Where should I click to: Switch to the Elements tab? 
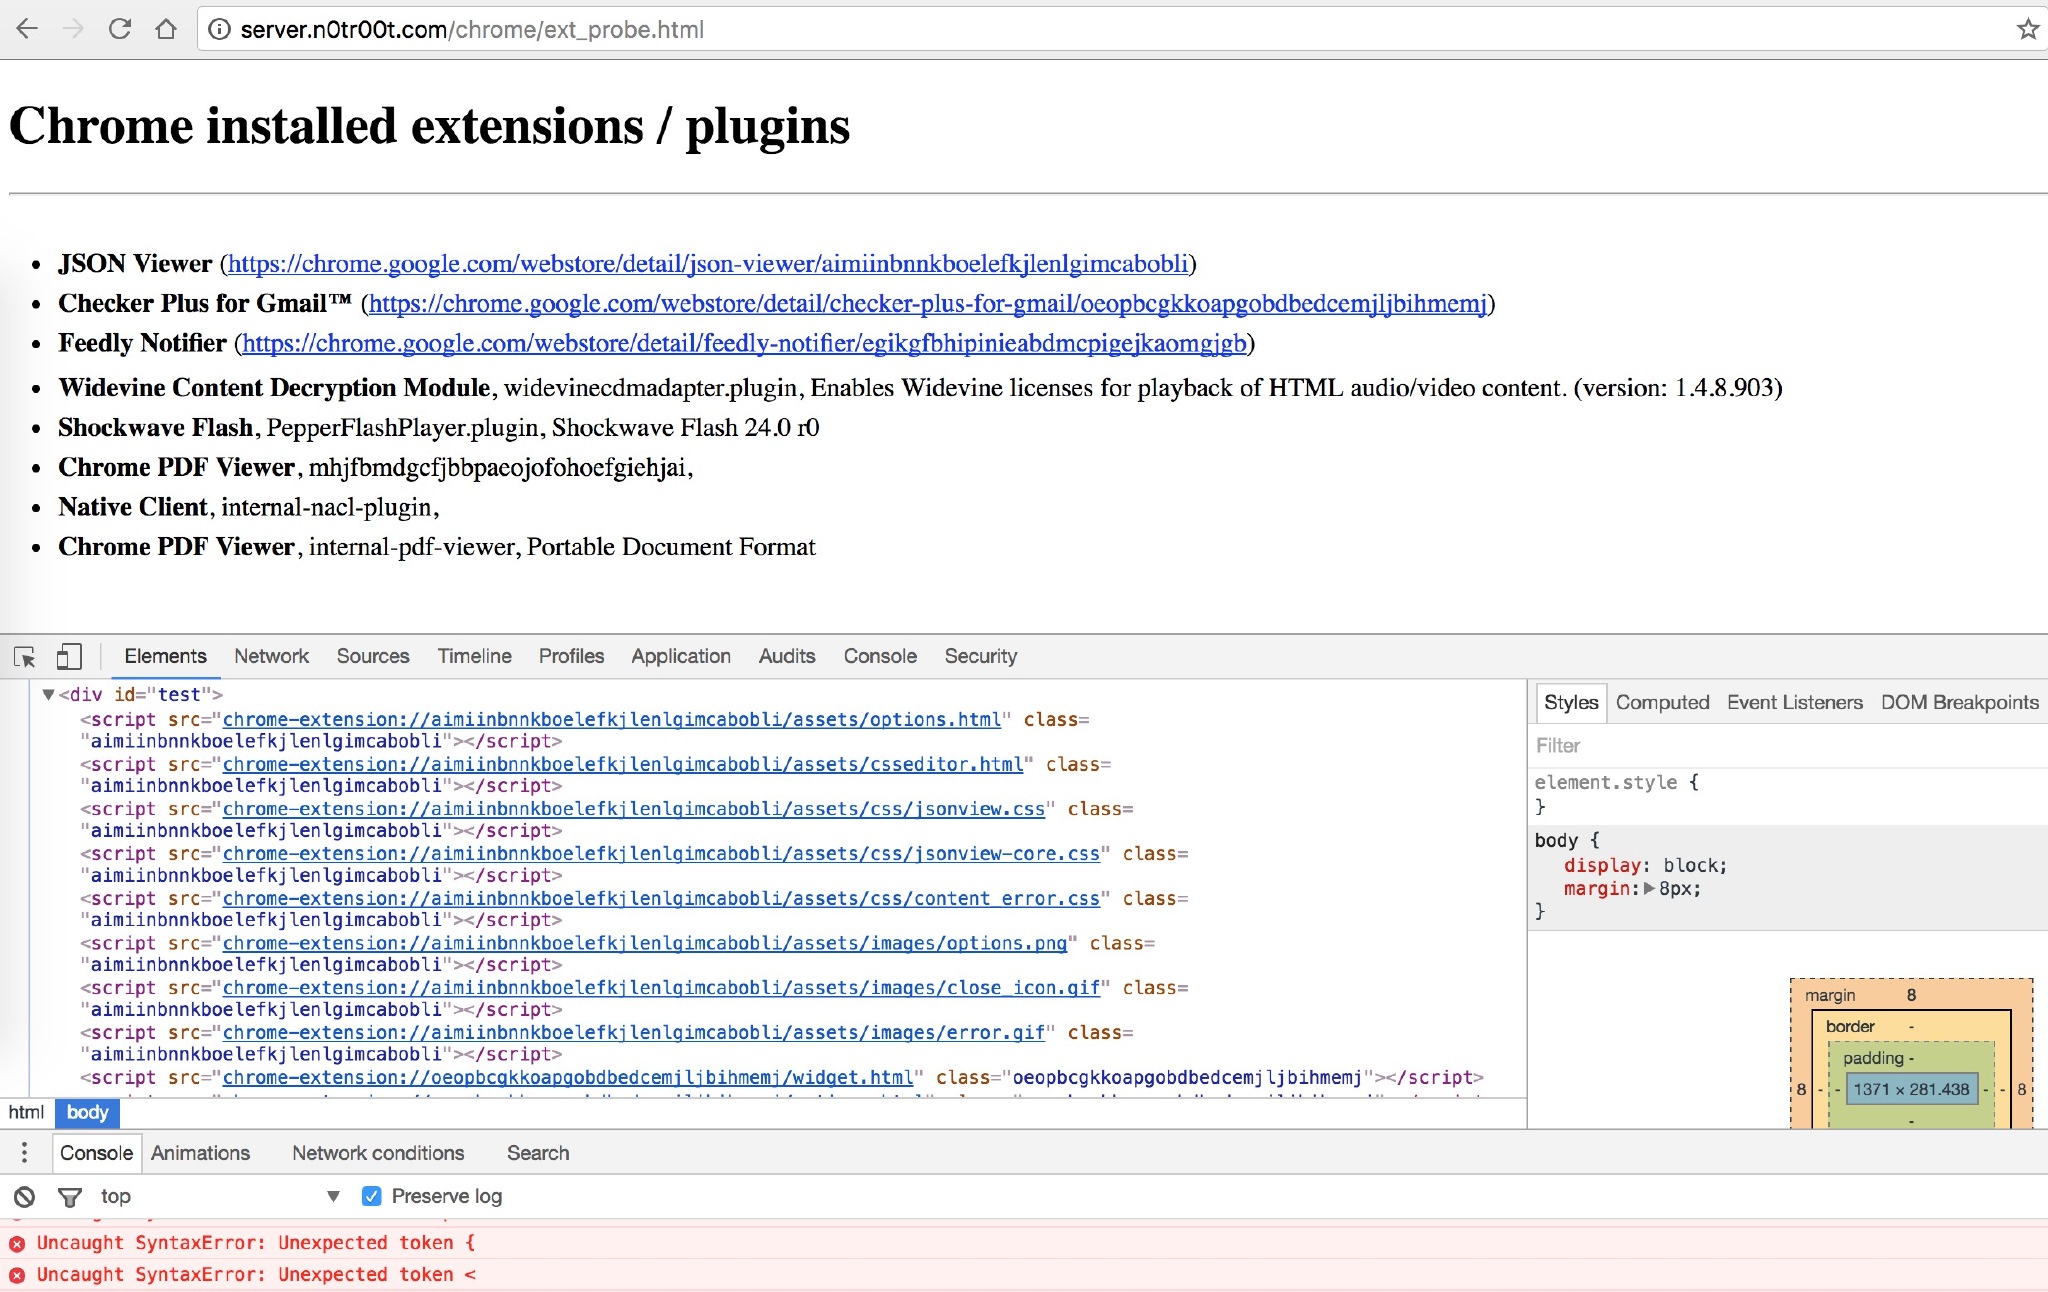[x=165, y=656]
